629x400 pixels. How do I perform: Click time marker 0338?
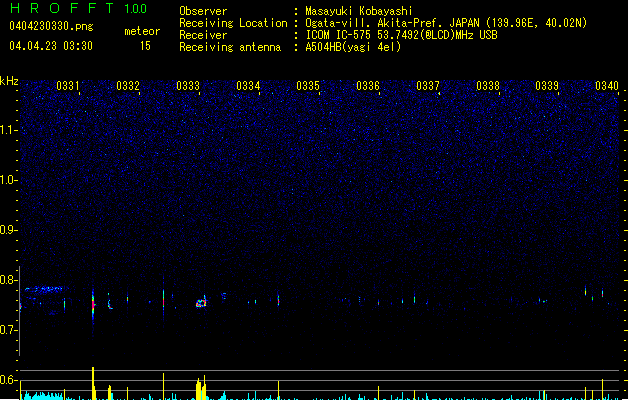pos(488,86)
